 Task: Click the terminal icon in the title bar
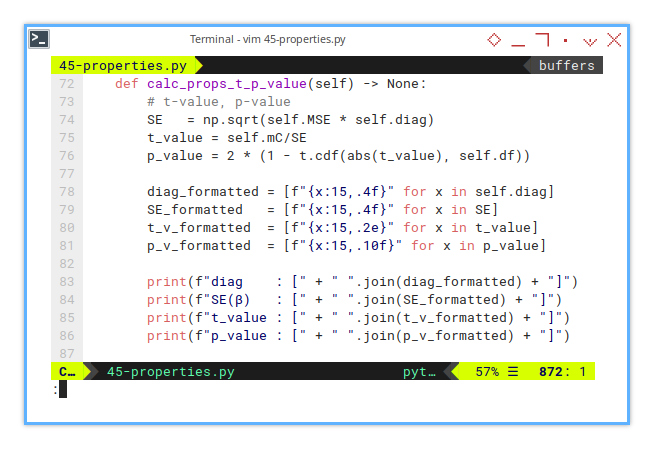tap(39, 39)
